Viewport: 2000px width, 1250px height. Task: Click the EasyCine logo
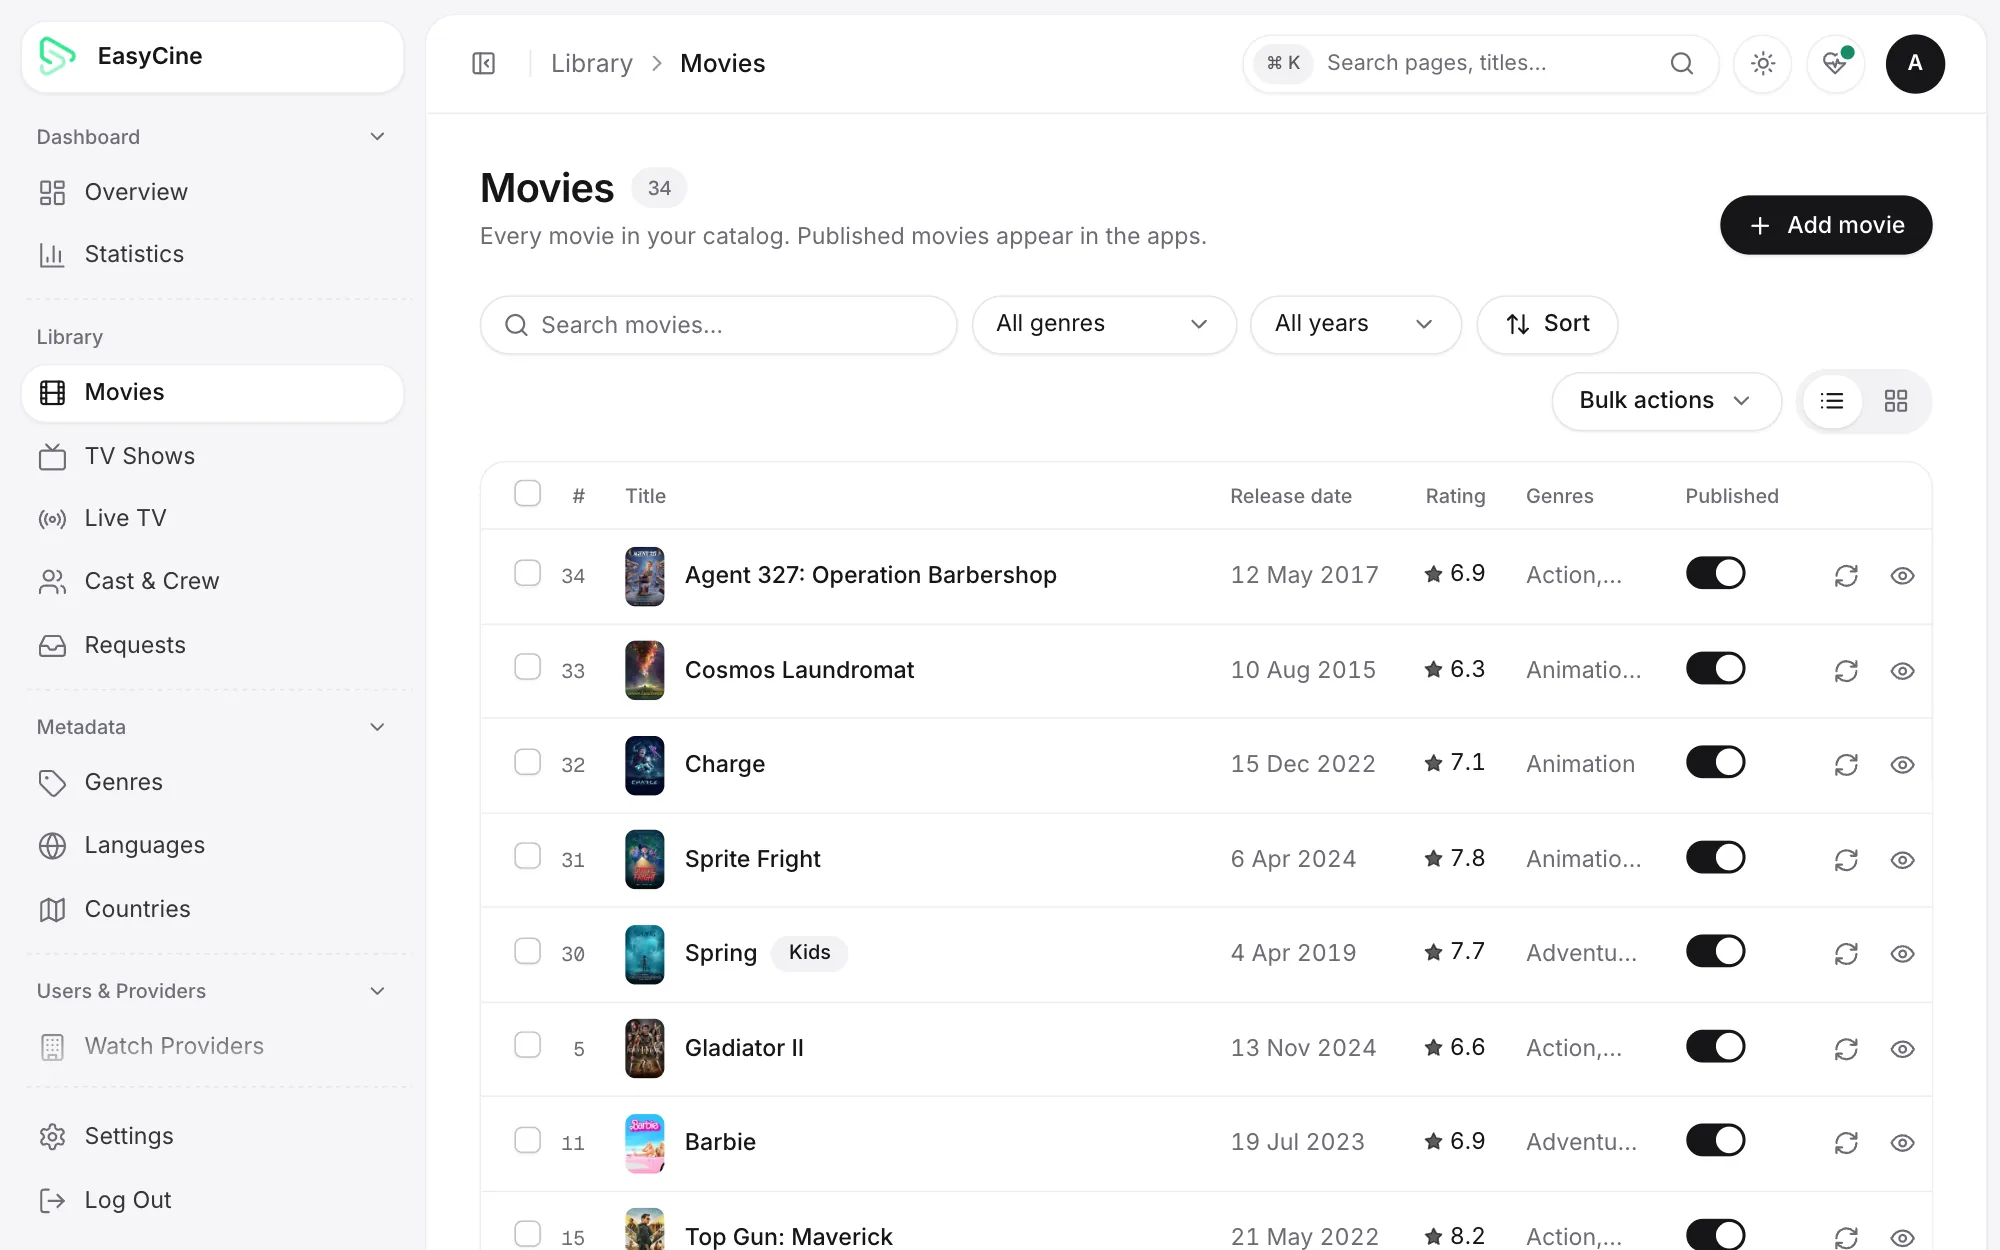57,56
